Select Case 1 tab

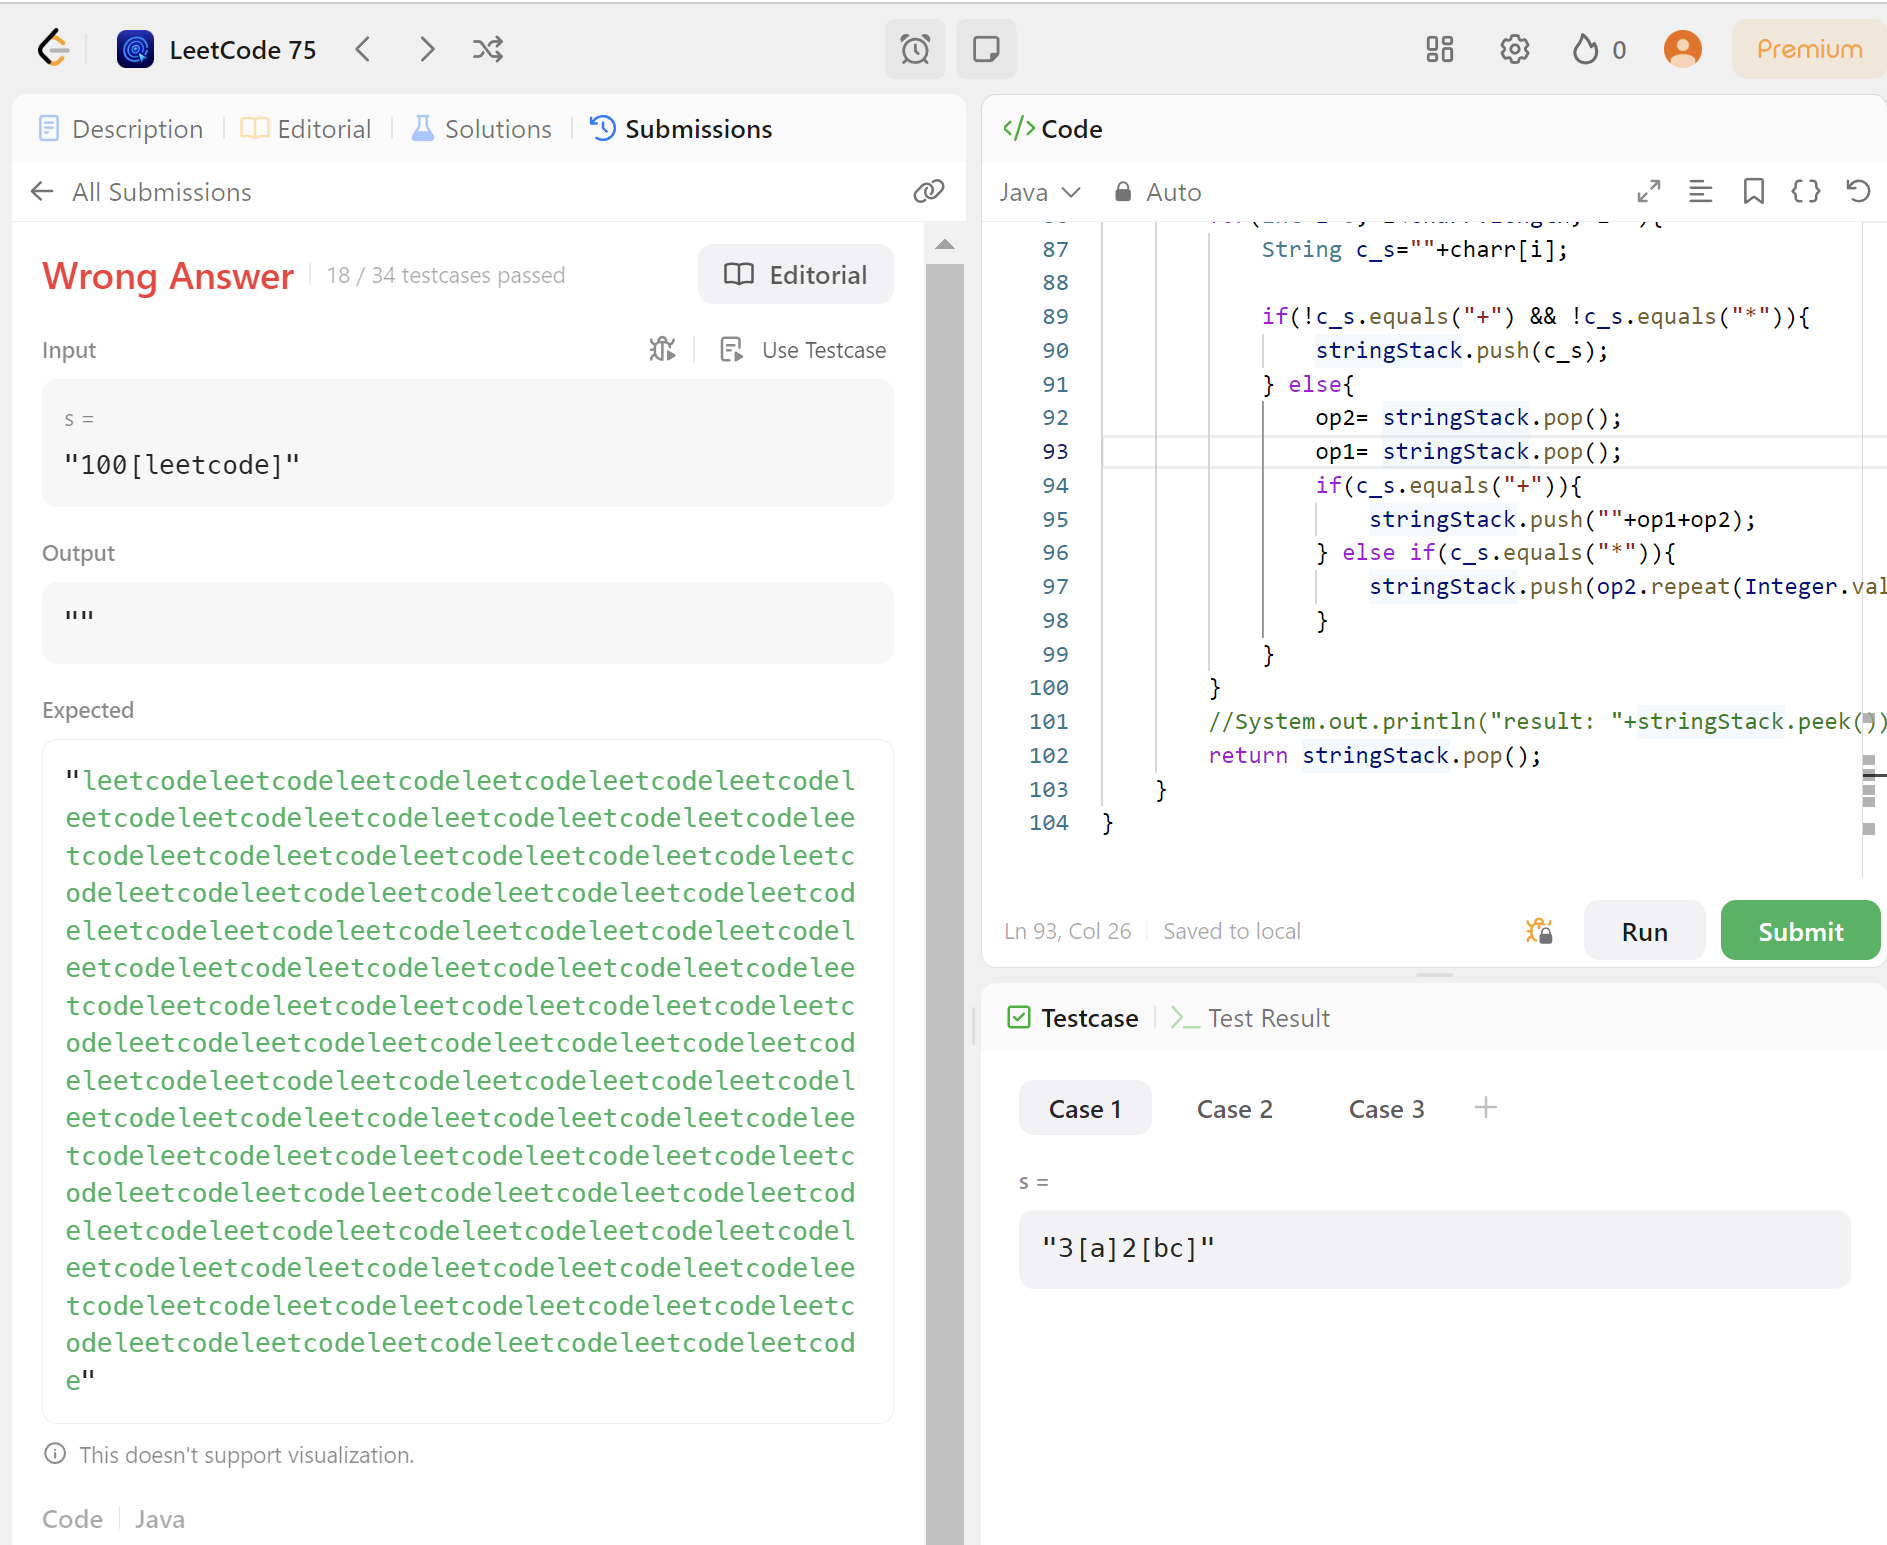[1085, 1109]
